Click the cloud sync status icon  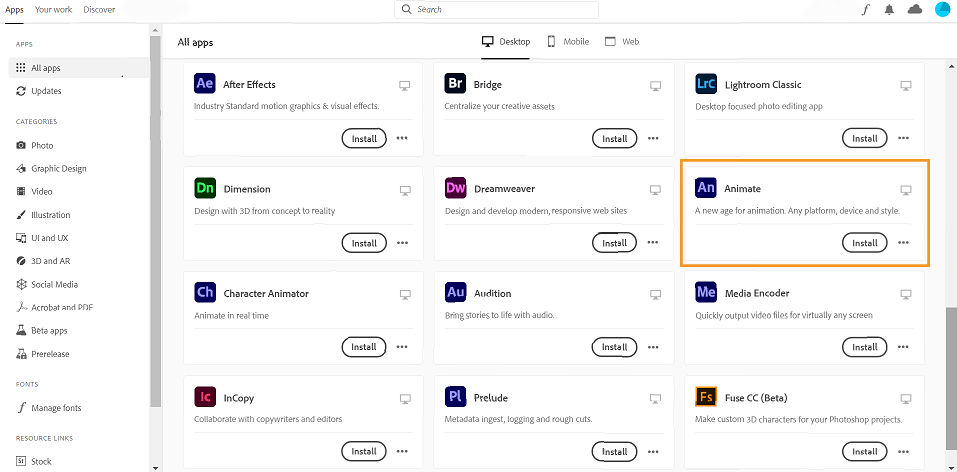915,9
